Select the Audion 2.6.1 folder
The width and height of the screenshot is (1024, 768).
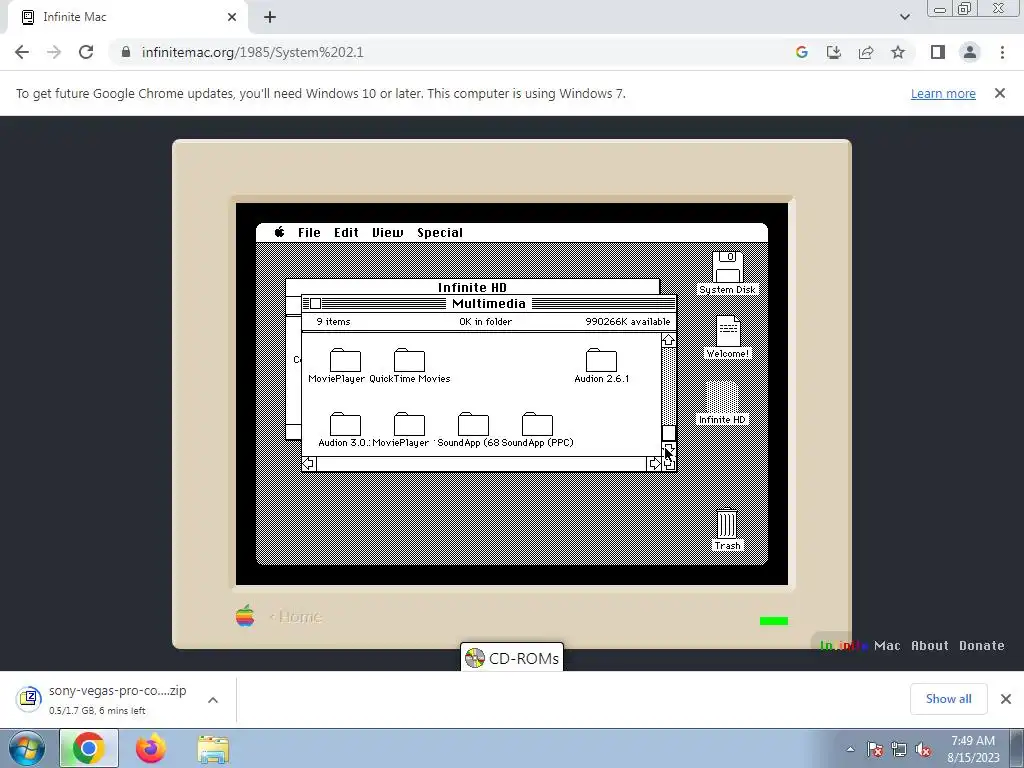tap(601, 360)
